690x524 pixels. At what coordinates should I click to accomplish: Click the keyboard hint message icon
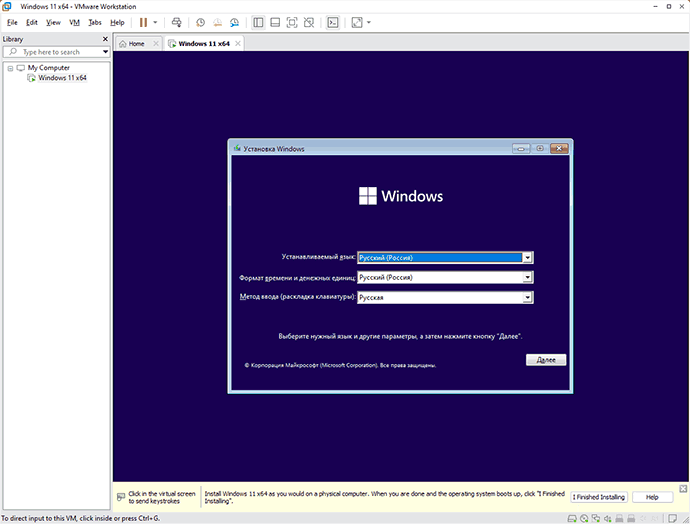point(121,497)
